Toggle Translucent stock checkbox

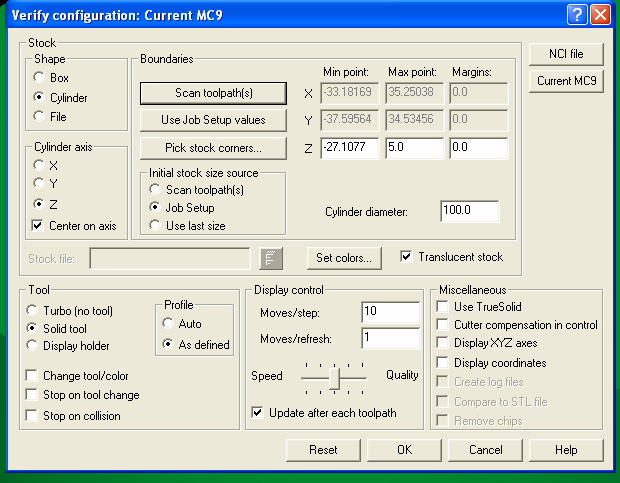click(406, 257)
